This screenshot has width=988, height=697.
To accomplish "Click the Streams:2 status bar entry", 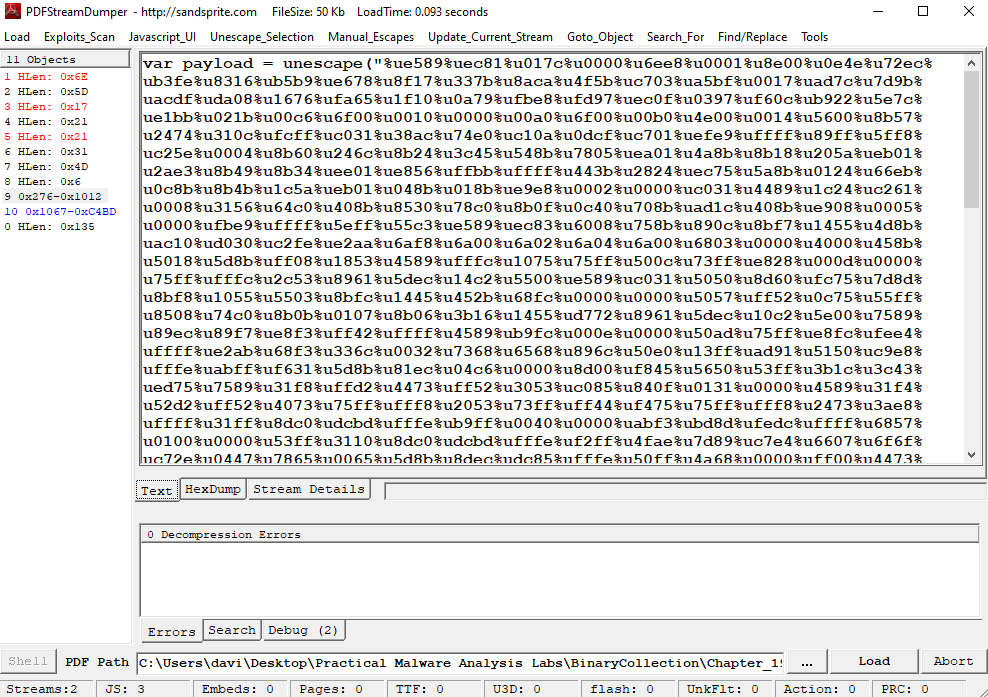I will (x=46, y=689).
